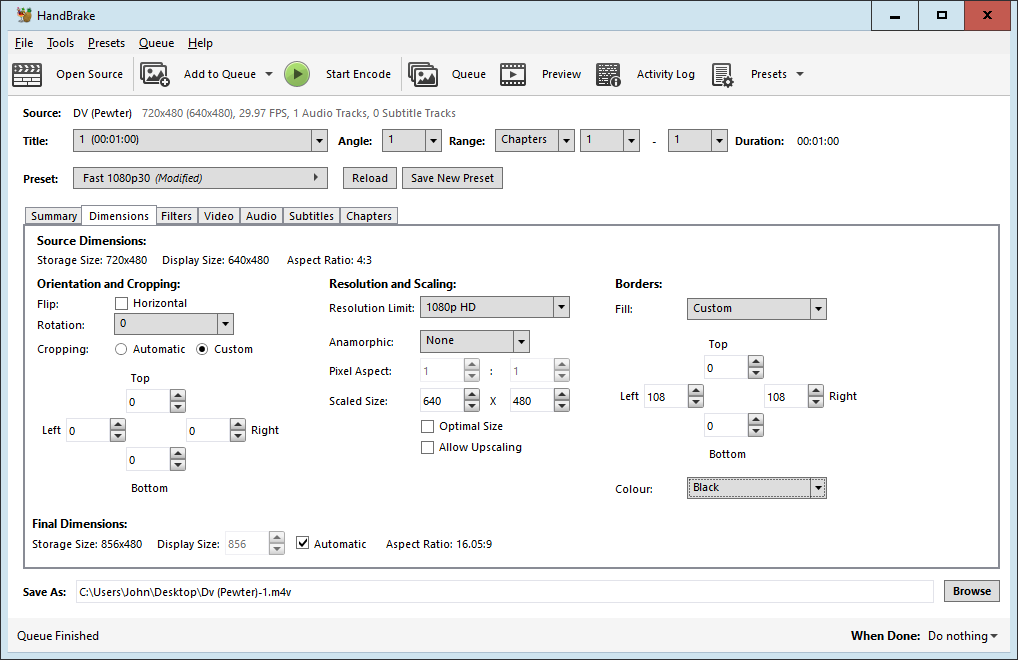Switch to the Audio tab

click(x=262, y=216)
